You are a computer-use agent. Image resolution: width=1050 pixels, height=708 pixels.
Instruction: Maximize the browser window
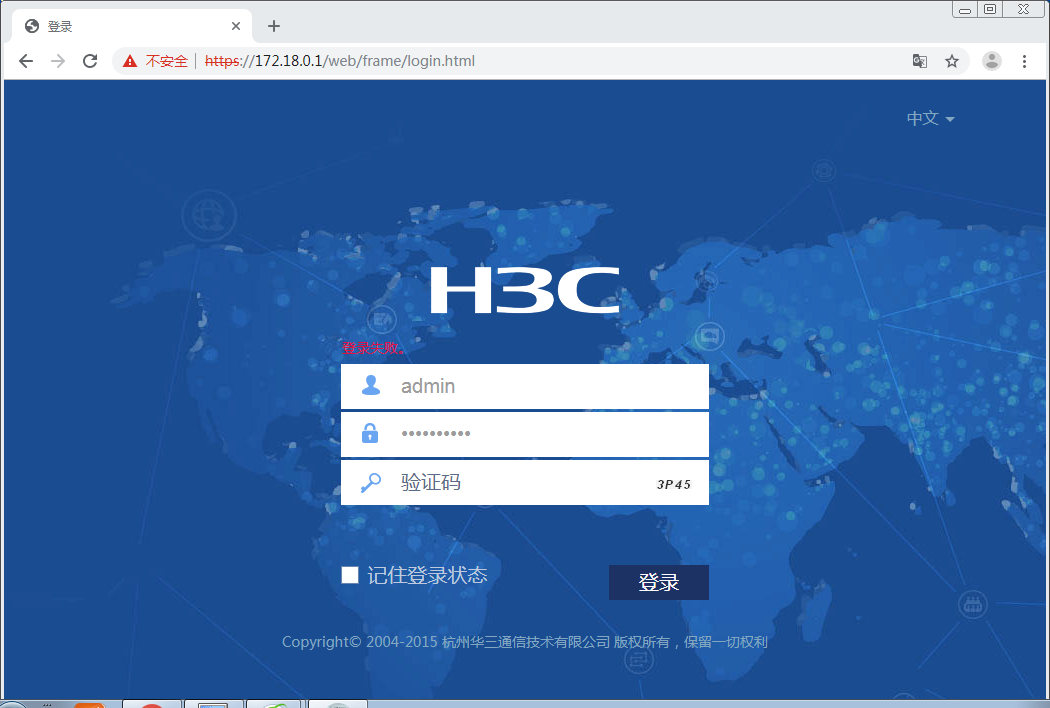click(990, 9)
